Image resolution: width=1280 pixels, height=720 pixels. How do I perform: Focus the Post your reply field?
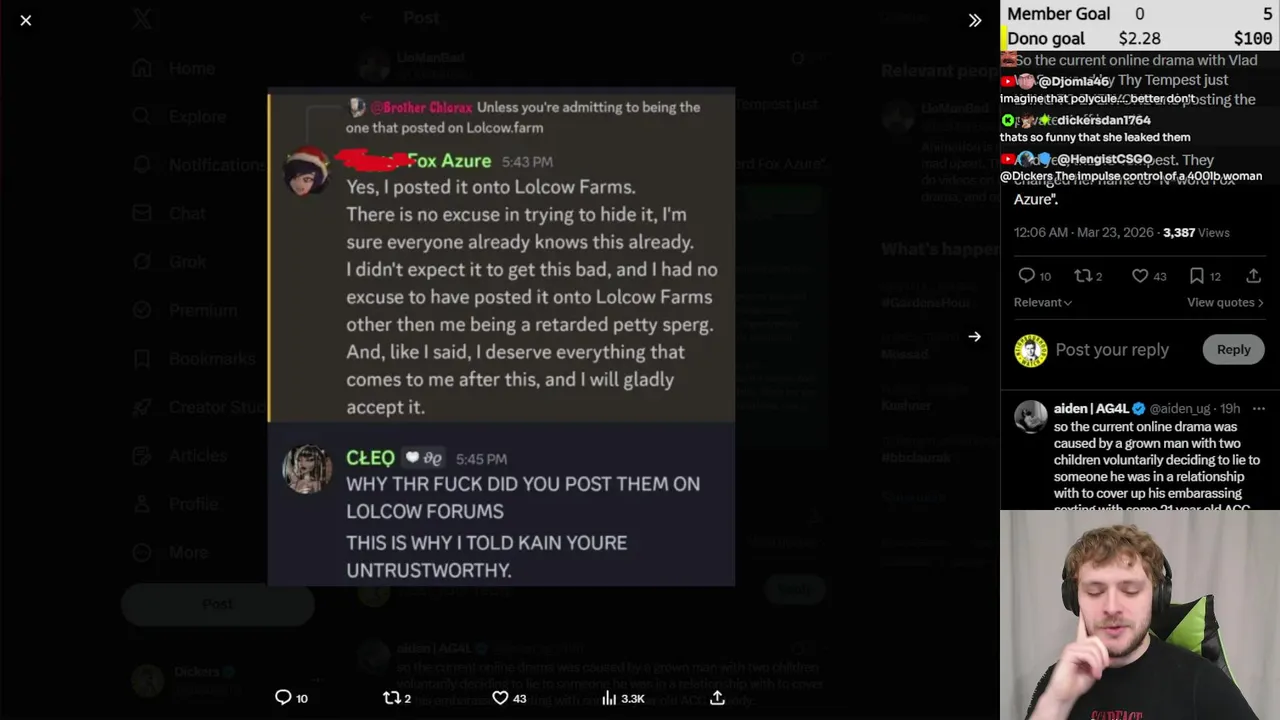pos(1112,350)
